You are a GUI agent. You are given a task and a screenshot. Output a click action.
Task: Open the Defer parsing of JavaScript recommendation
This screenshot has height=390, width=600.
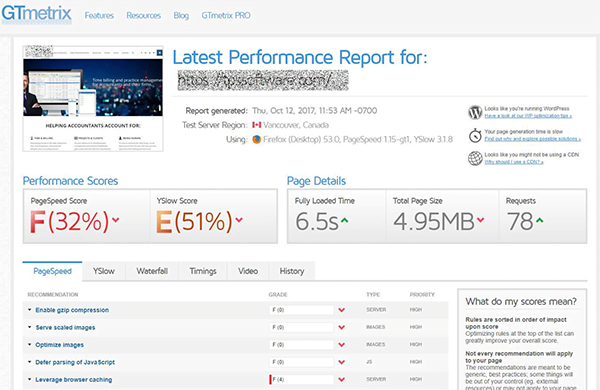coord(75,362)
